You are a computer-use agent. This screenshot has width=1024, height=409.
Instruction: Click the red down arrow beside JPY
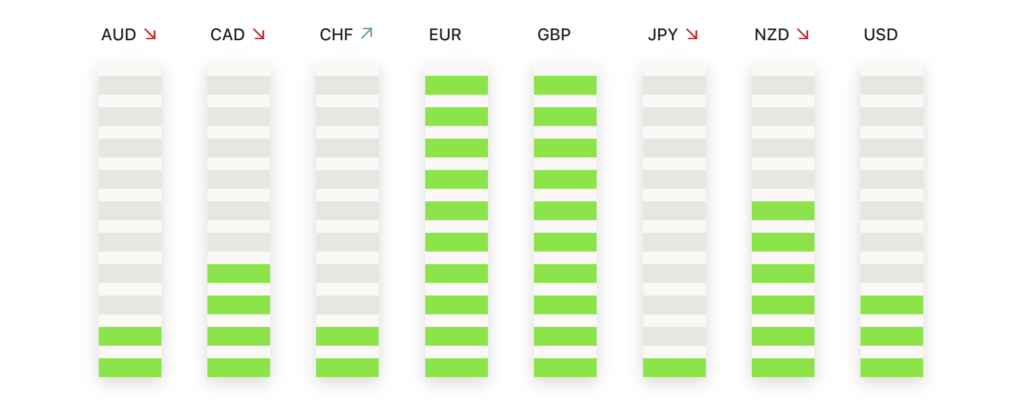(692, 35)
